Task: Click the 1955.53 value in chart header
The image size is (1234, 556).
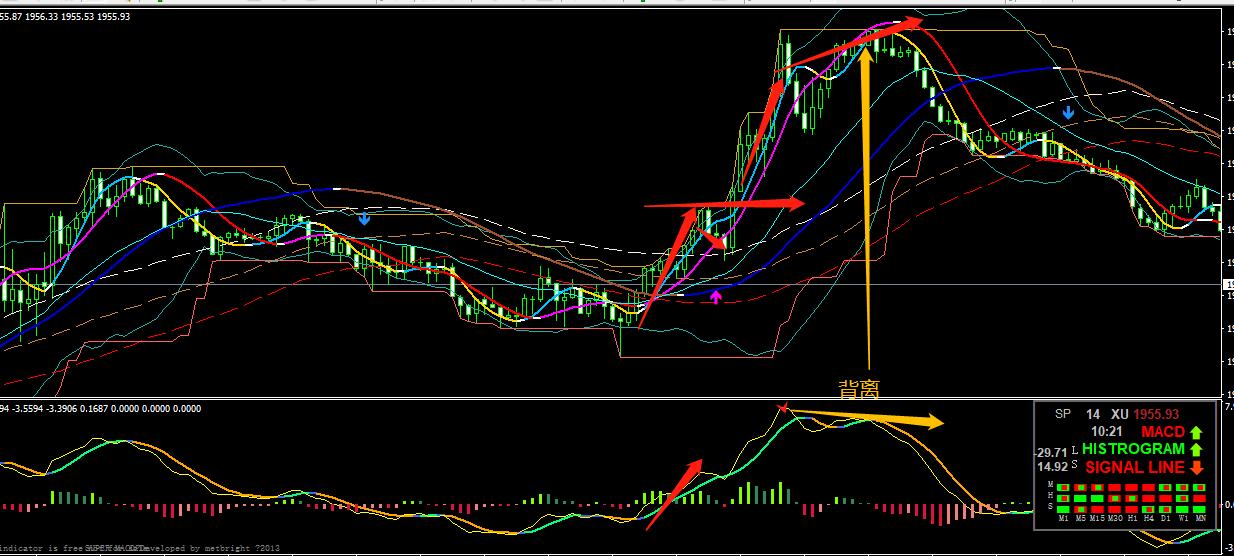Action: coord(78,17)
